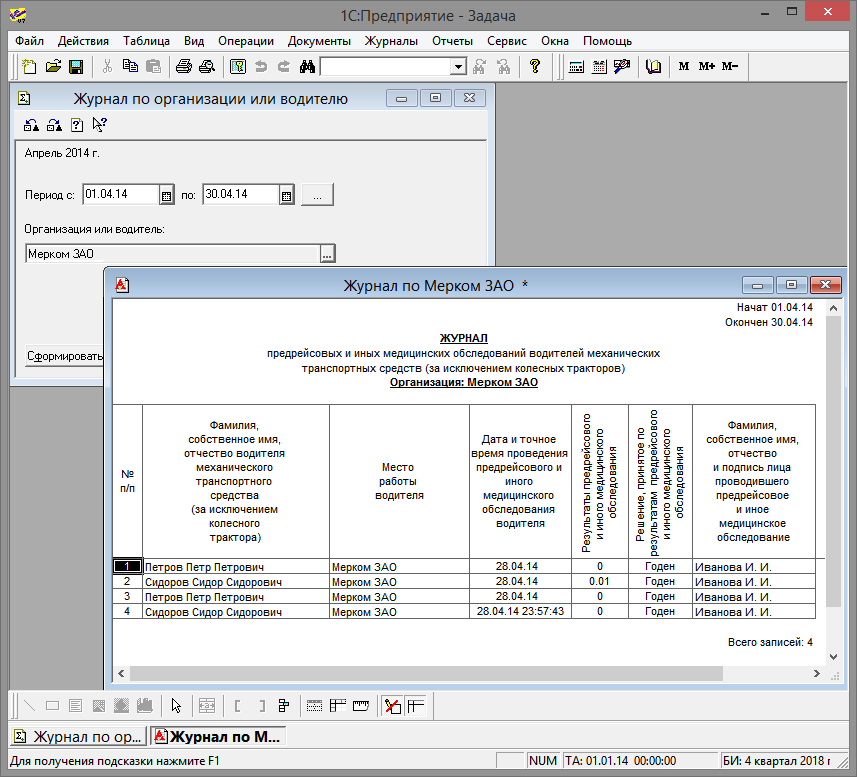857x777 pixels.
Task: Click the Save diskette icon in toolbar
Action: 75,67
